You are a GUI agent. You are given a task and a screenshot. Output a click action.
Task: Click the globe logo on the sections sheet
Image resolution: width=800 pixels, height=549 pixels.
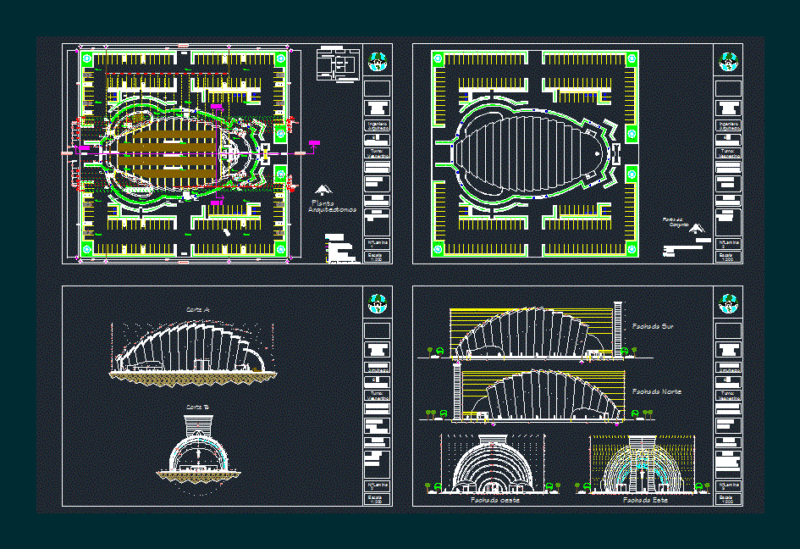(x=378, y=304)
